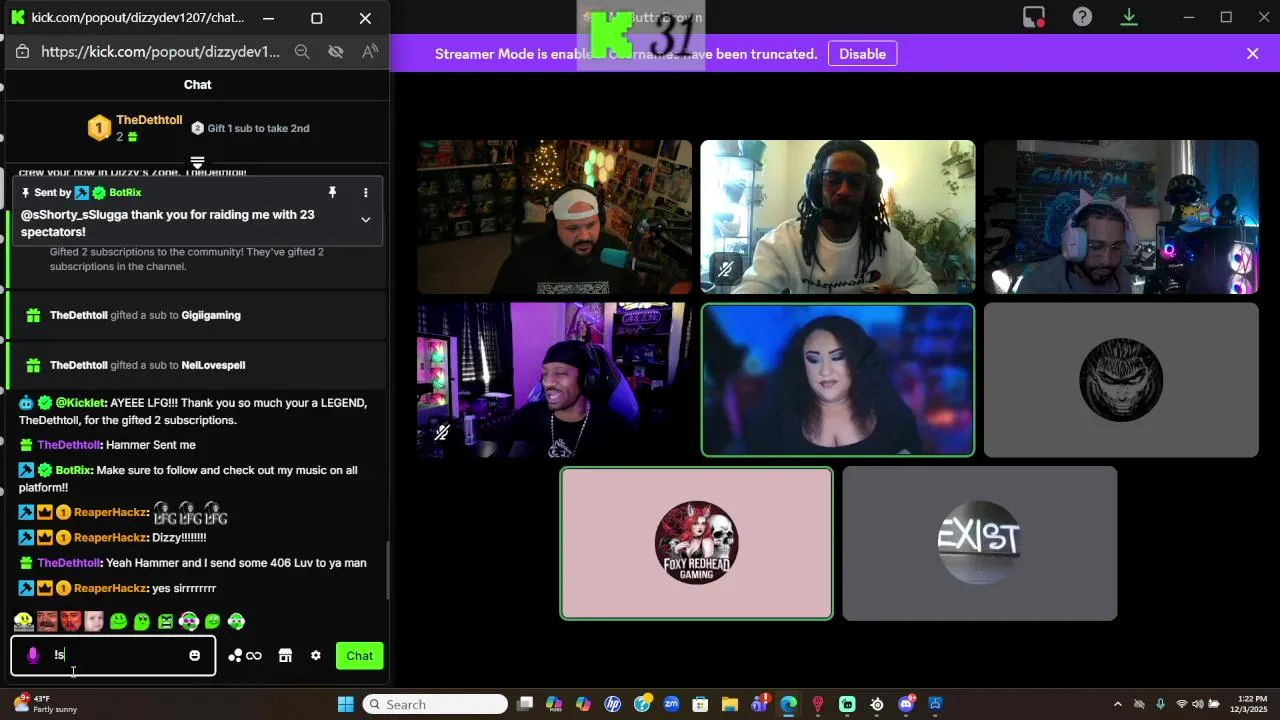Click the 'Chat' header title
This screenshot has height=720, width=1280.
coord(197,85)
